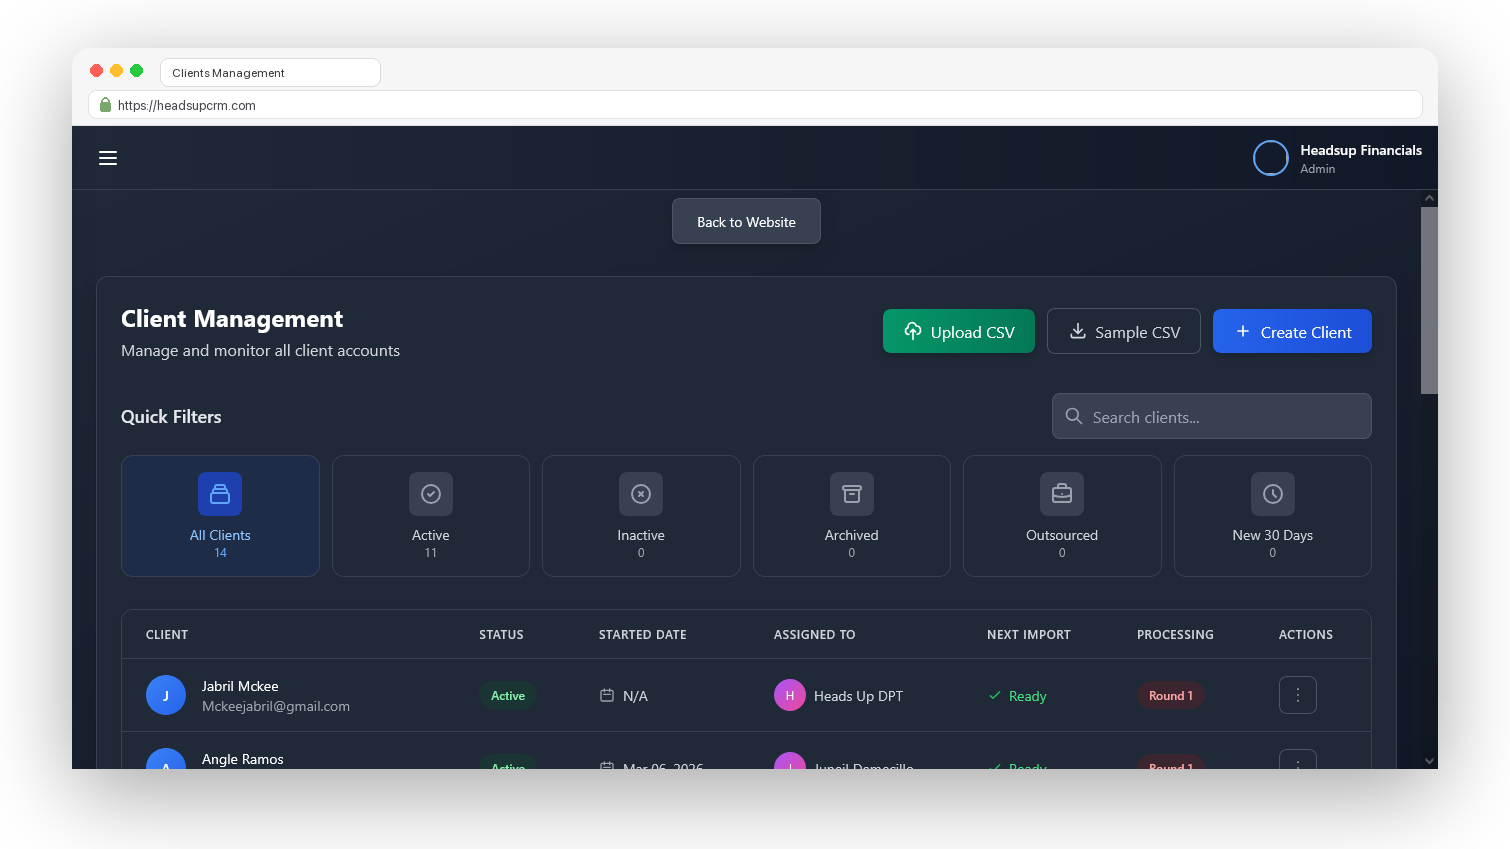1510x849 pixels.
Task: Click the Mckeejabril@gmail.com email
Action: (276, 706)
